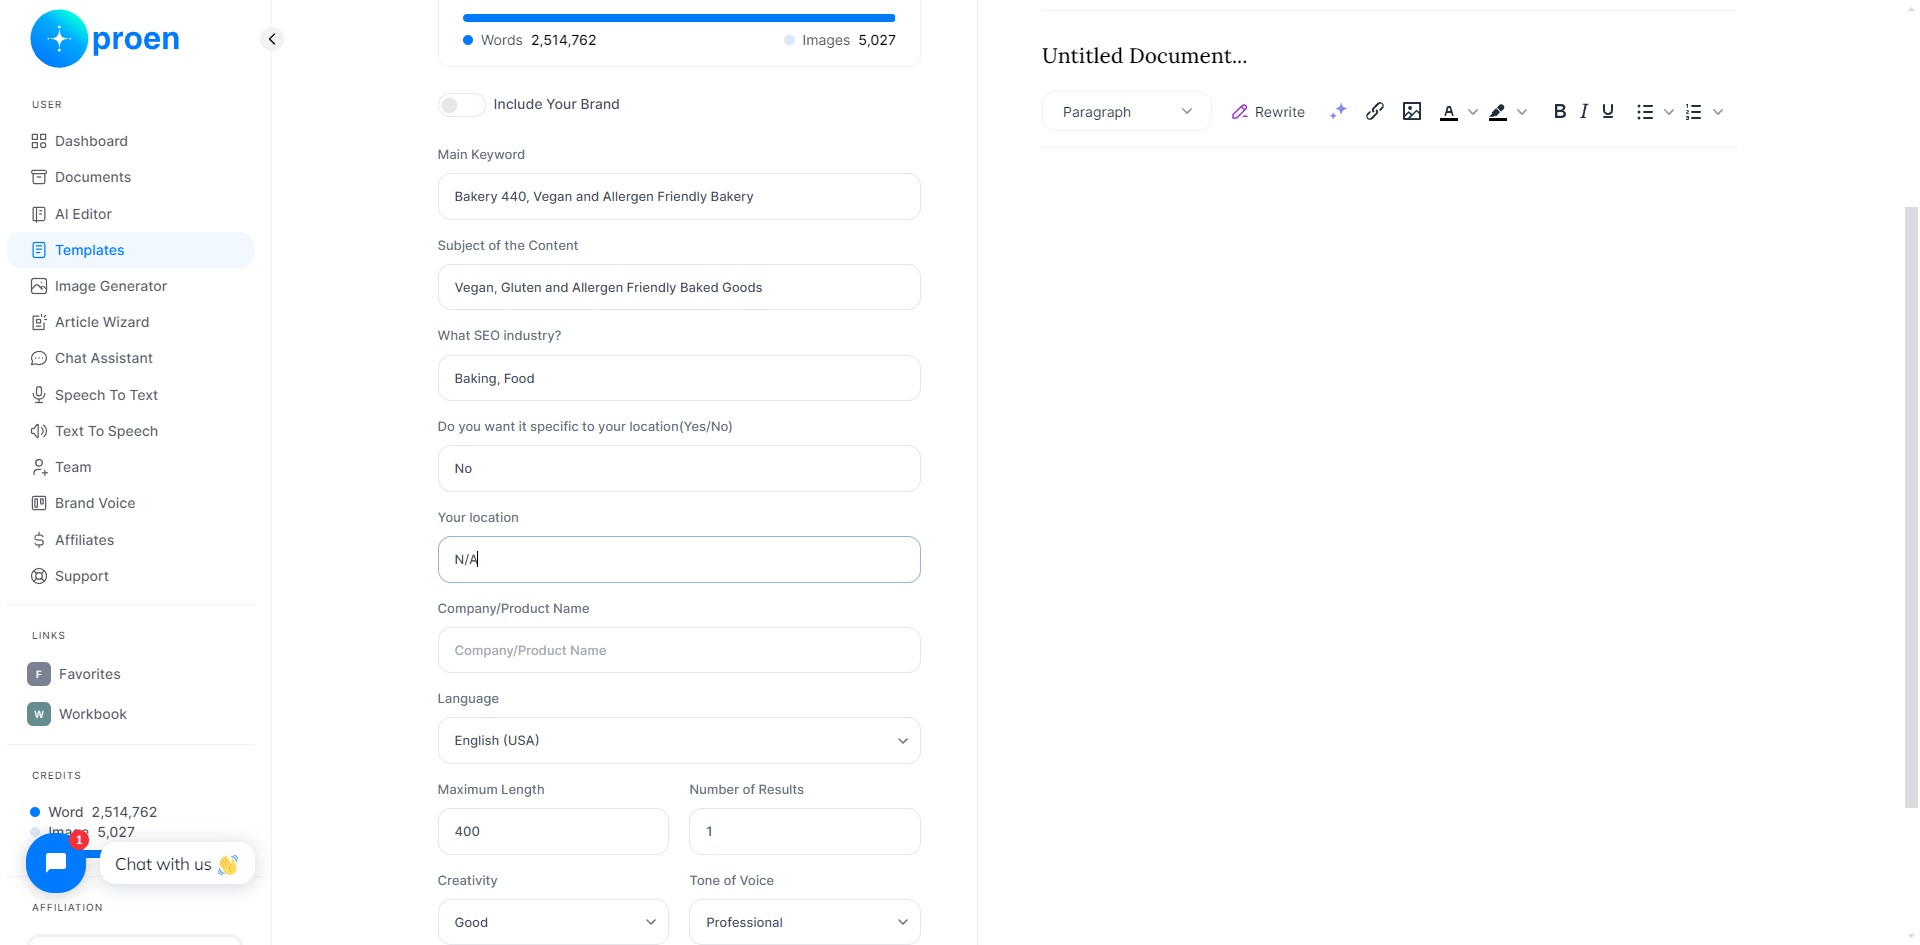Click the Main Keyword field
This screenshot has width=1920, height=945.
pyautogui.click(x=679, y=196)
